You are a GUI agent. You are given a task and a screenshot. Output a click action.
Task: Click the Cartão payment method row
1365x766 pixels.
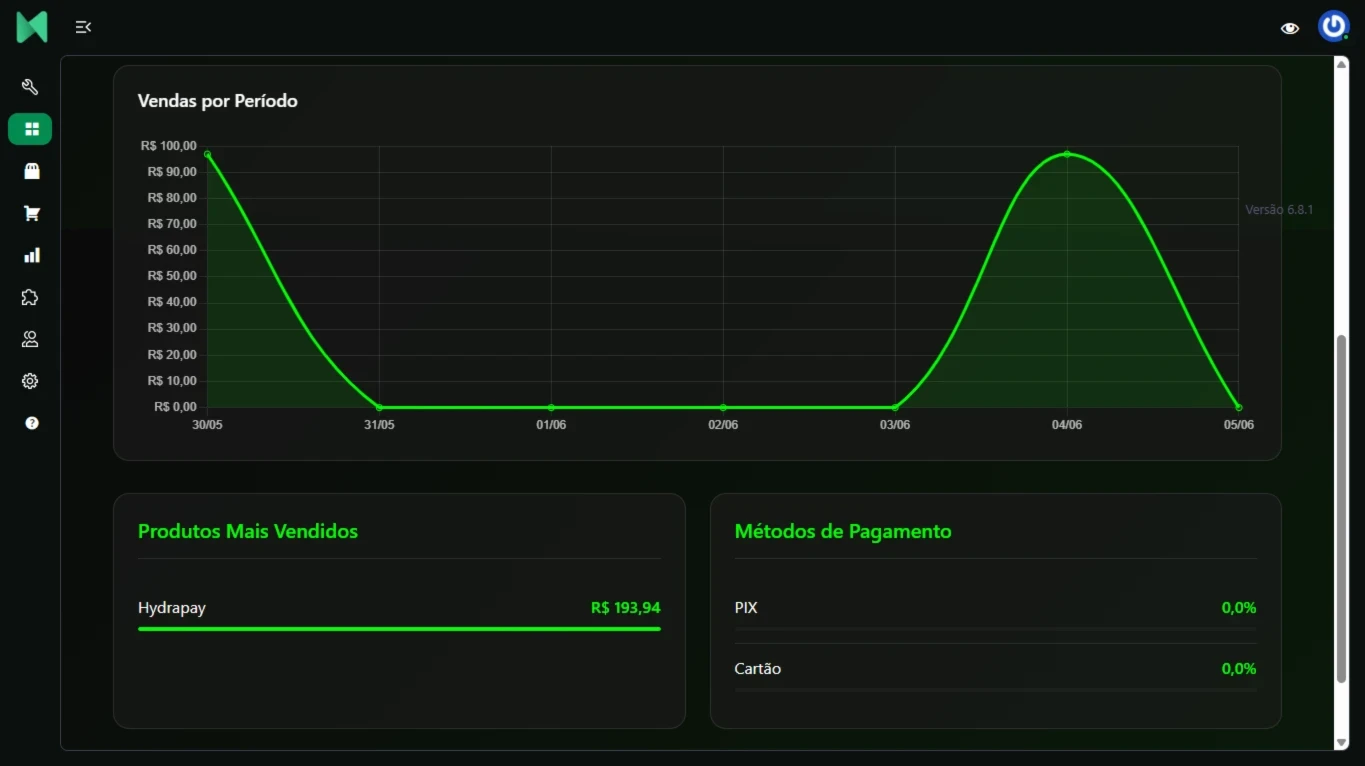point(757,668)
